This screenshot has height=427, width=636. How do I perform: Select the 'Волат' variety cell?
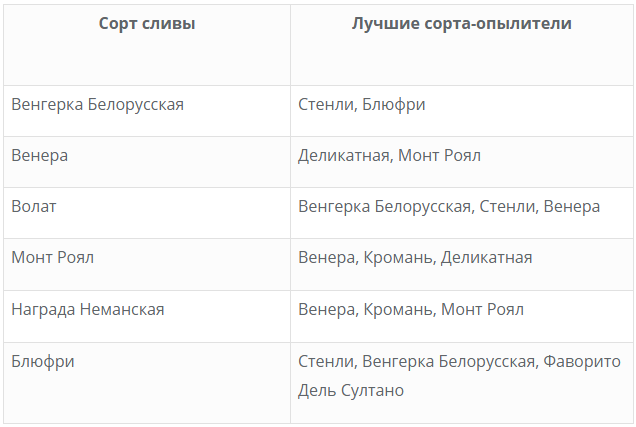click(x=34, y=207)
